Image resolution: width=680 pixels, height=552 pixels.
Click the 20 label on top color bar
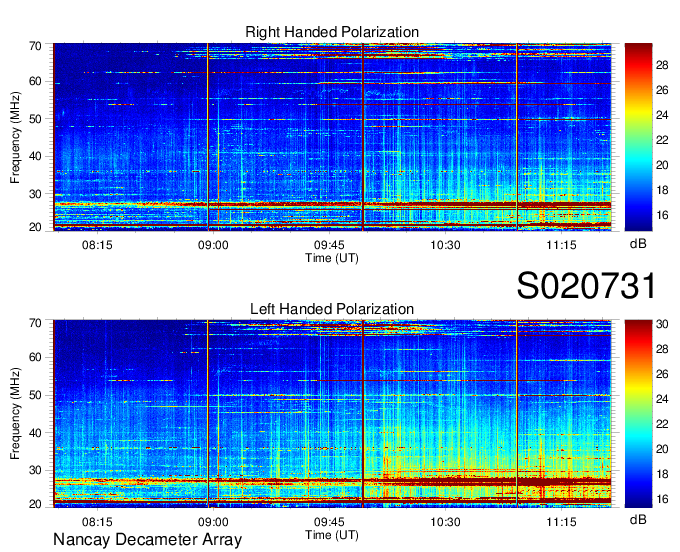pyautogui.click(x=662, y=165)
